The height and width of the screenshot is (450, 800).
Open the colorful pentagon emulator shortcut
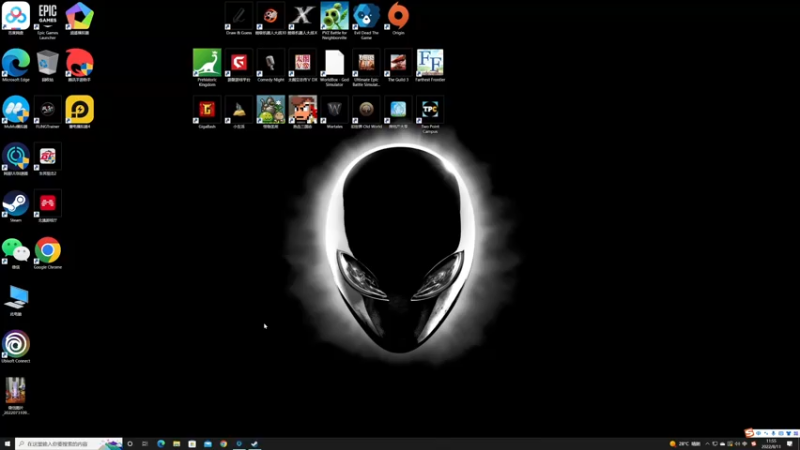click(79, 18)
